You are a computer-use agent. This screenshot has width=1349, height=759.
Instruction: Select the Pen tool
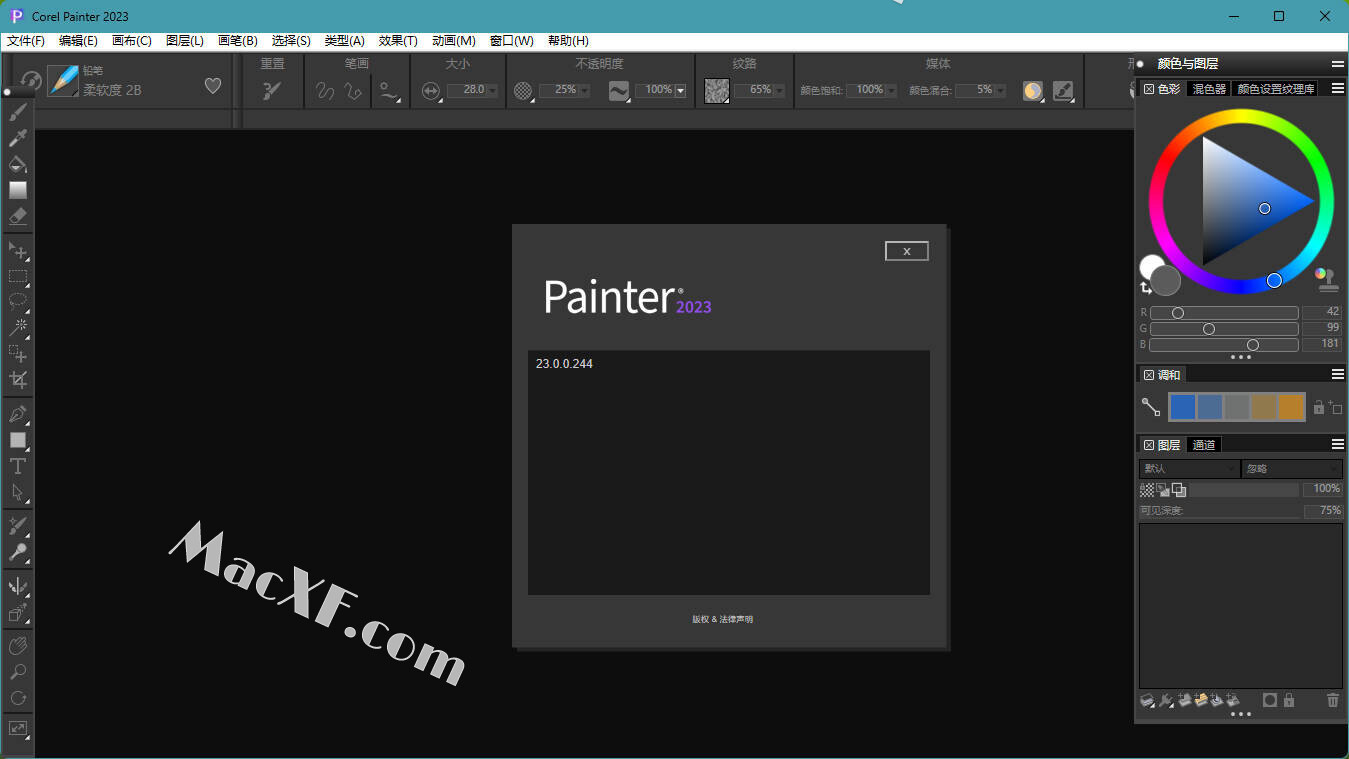click(18, 414)
